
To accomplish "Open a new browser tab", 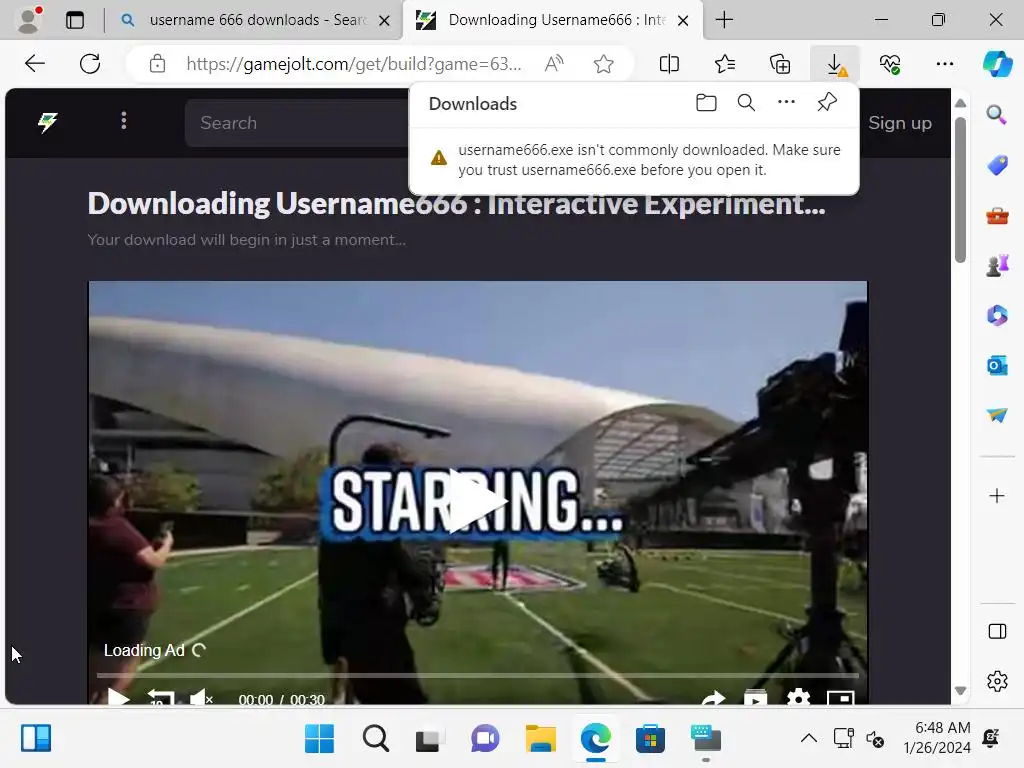I will pyautogui.click(x=724, y=20).
